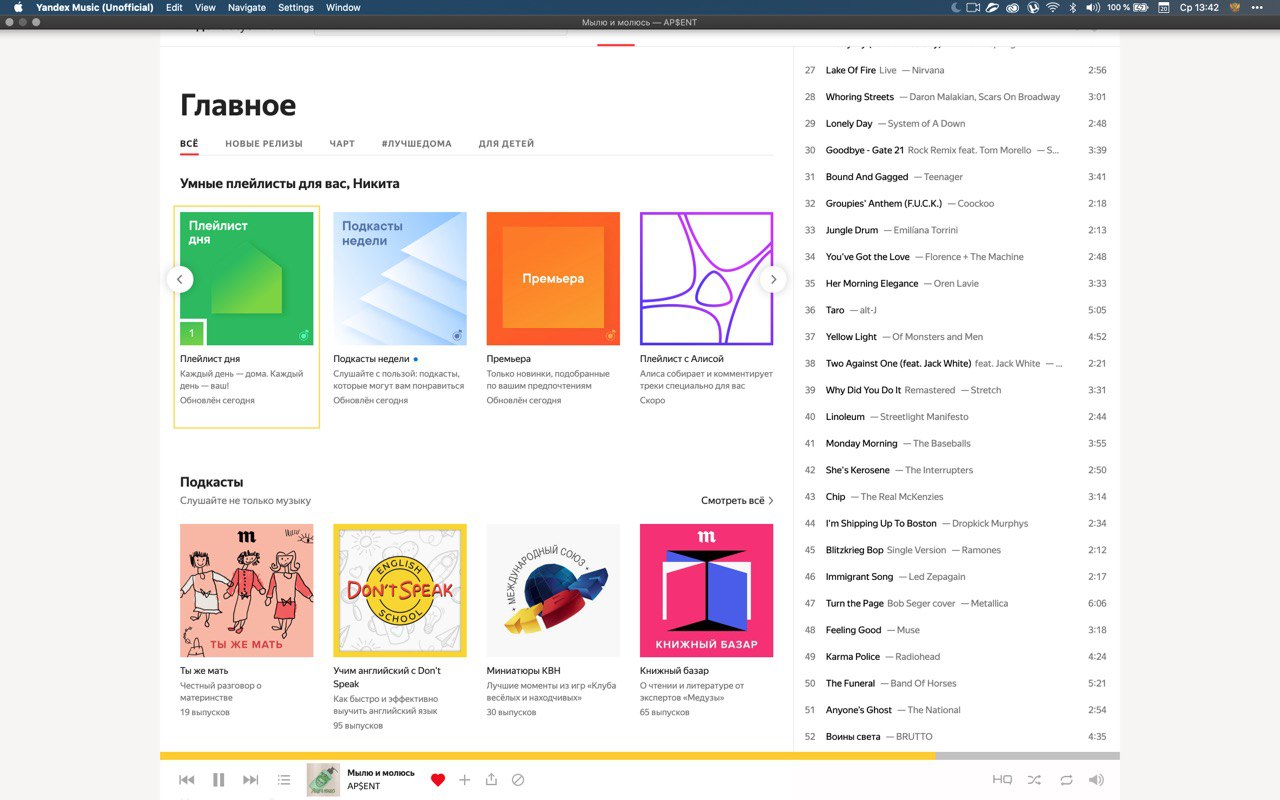The height and width of the screenshot is (800, 1280).
Task: Mute the player volume
Action: [1097, 780]
